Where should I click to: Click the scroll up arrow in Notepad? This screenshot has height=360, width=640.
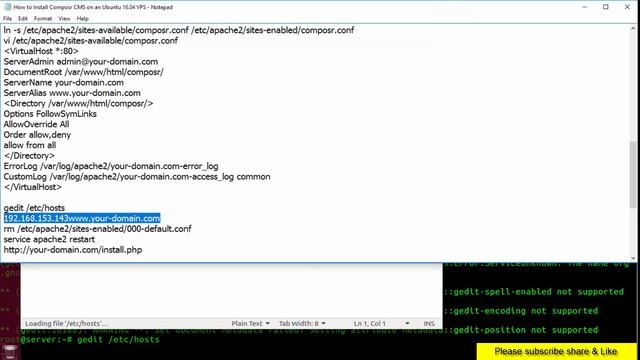pos(633,29)
